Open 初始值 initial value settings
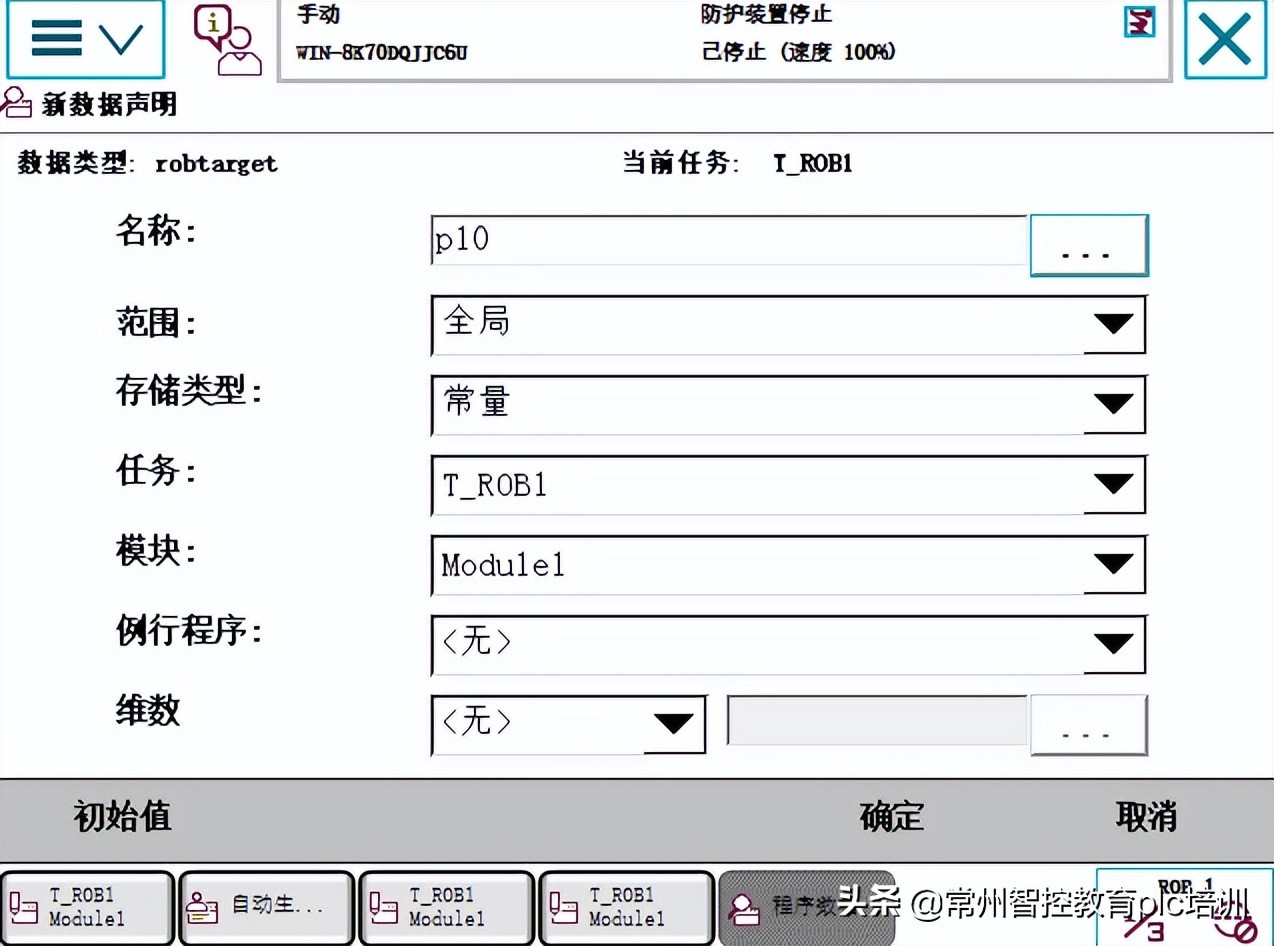Viewport: 1274px width, 946px height. pos(122,817)
